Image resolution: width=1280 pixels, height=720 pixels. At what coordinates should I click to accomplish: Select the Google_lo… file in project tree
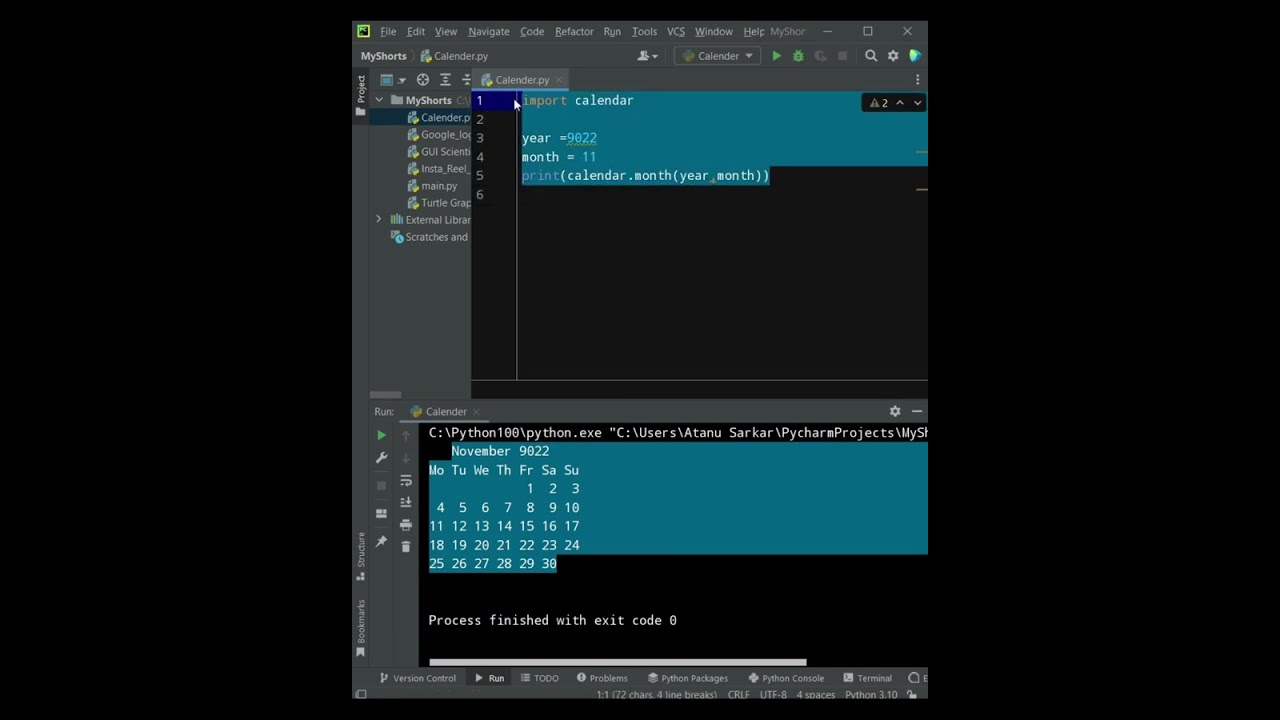(x=438, y=135)
